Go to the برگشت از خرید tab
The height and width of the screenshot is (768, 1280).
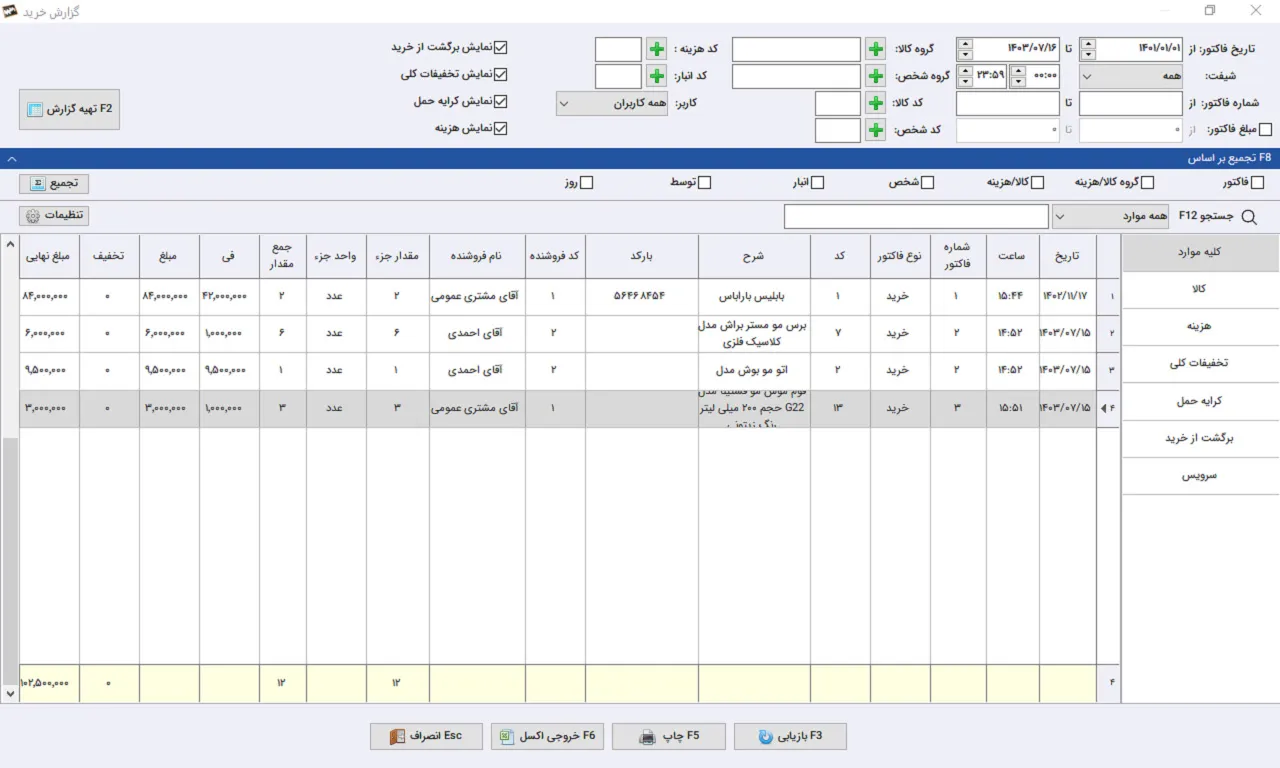pos(1200,439)
